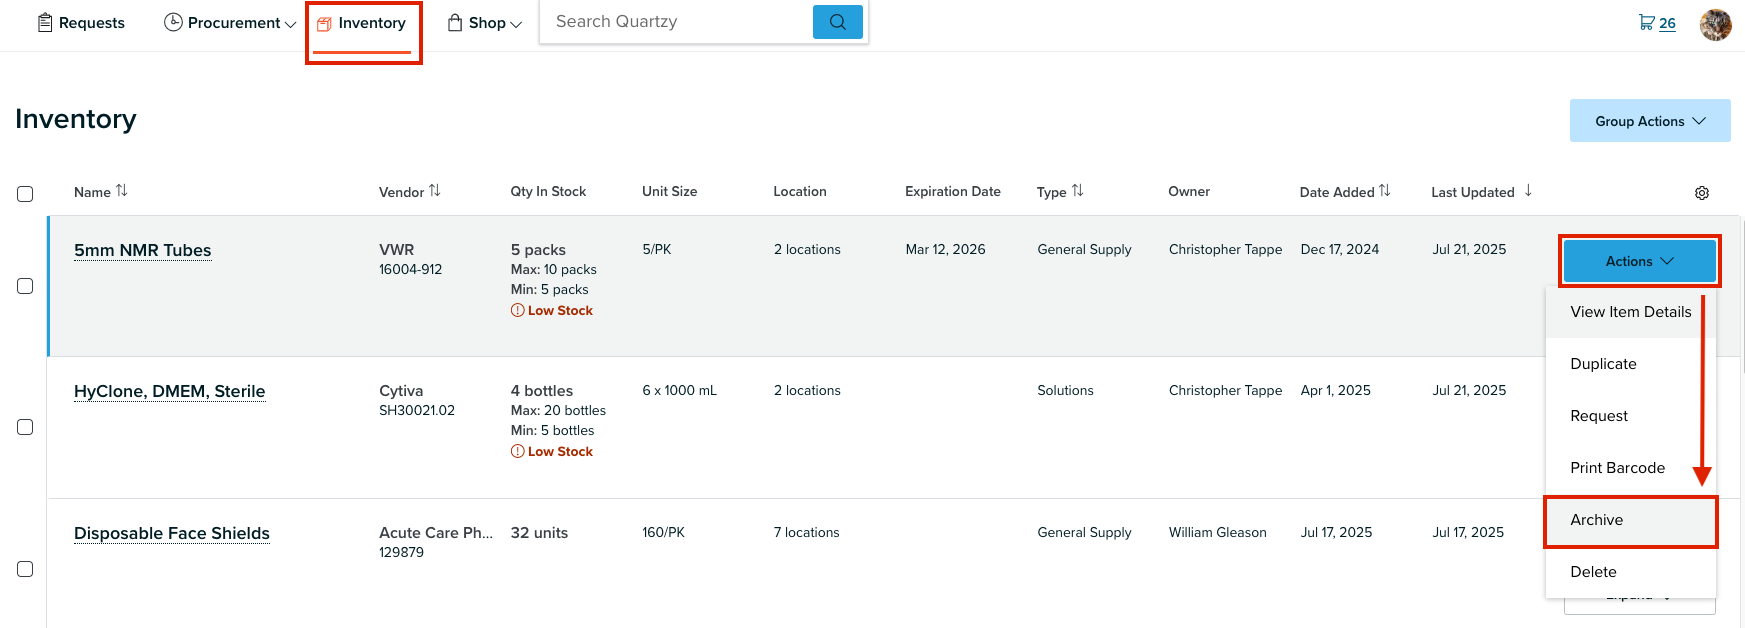Screen dimensions: 1745x628
Task: Click the Solutions type cell
Action: point(1065,390)
